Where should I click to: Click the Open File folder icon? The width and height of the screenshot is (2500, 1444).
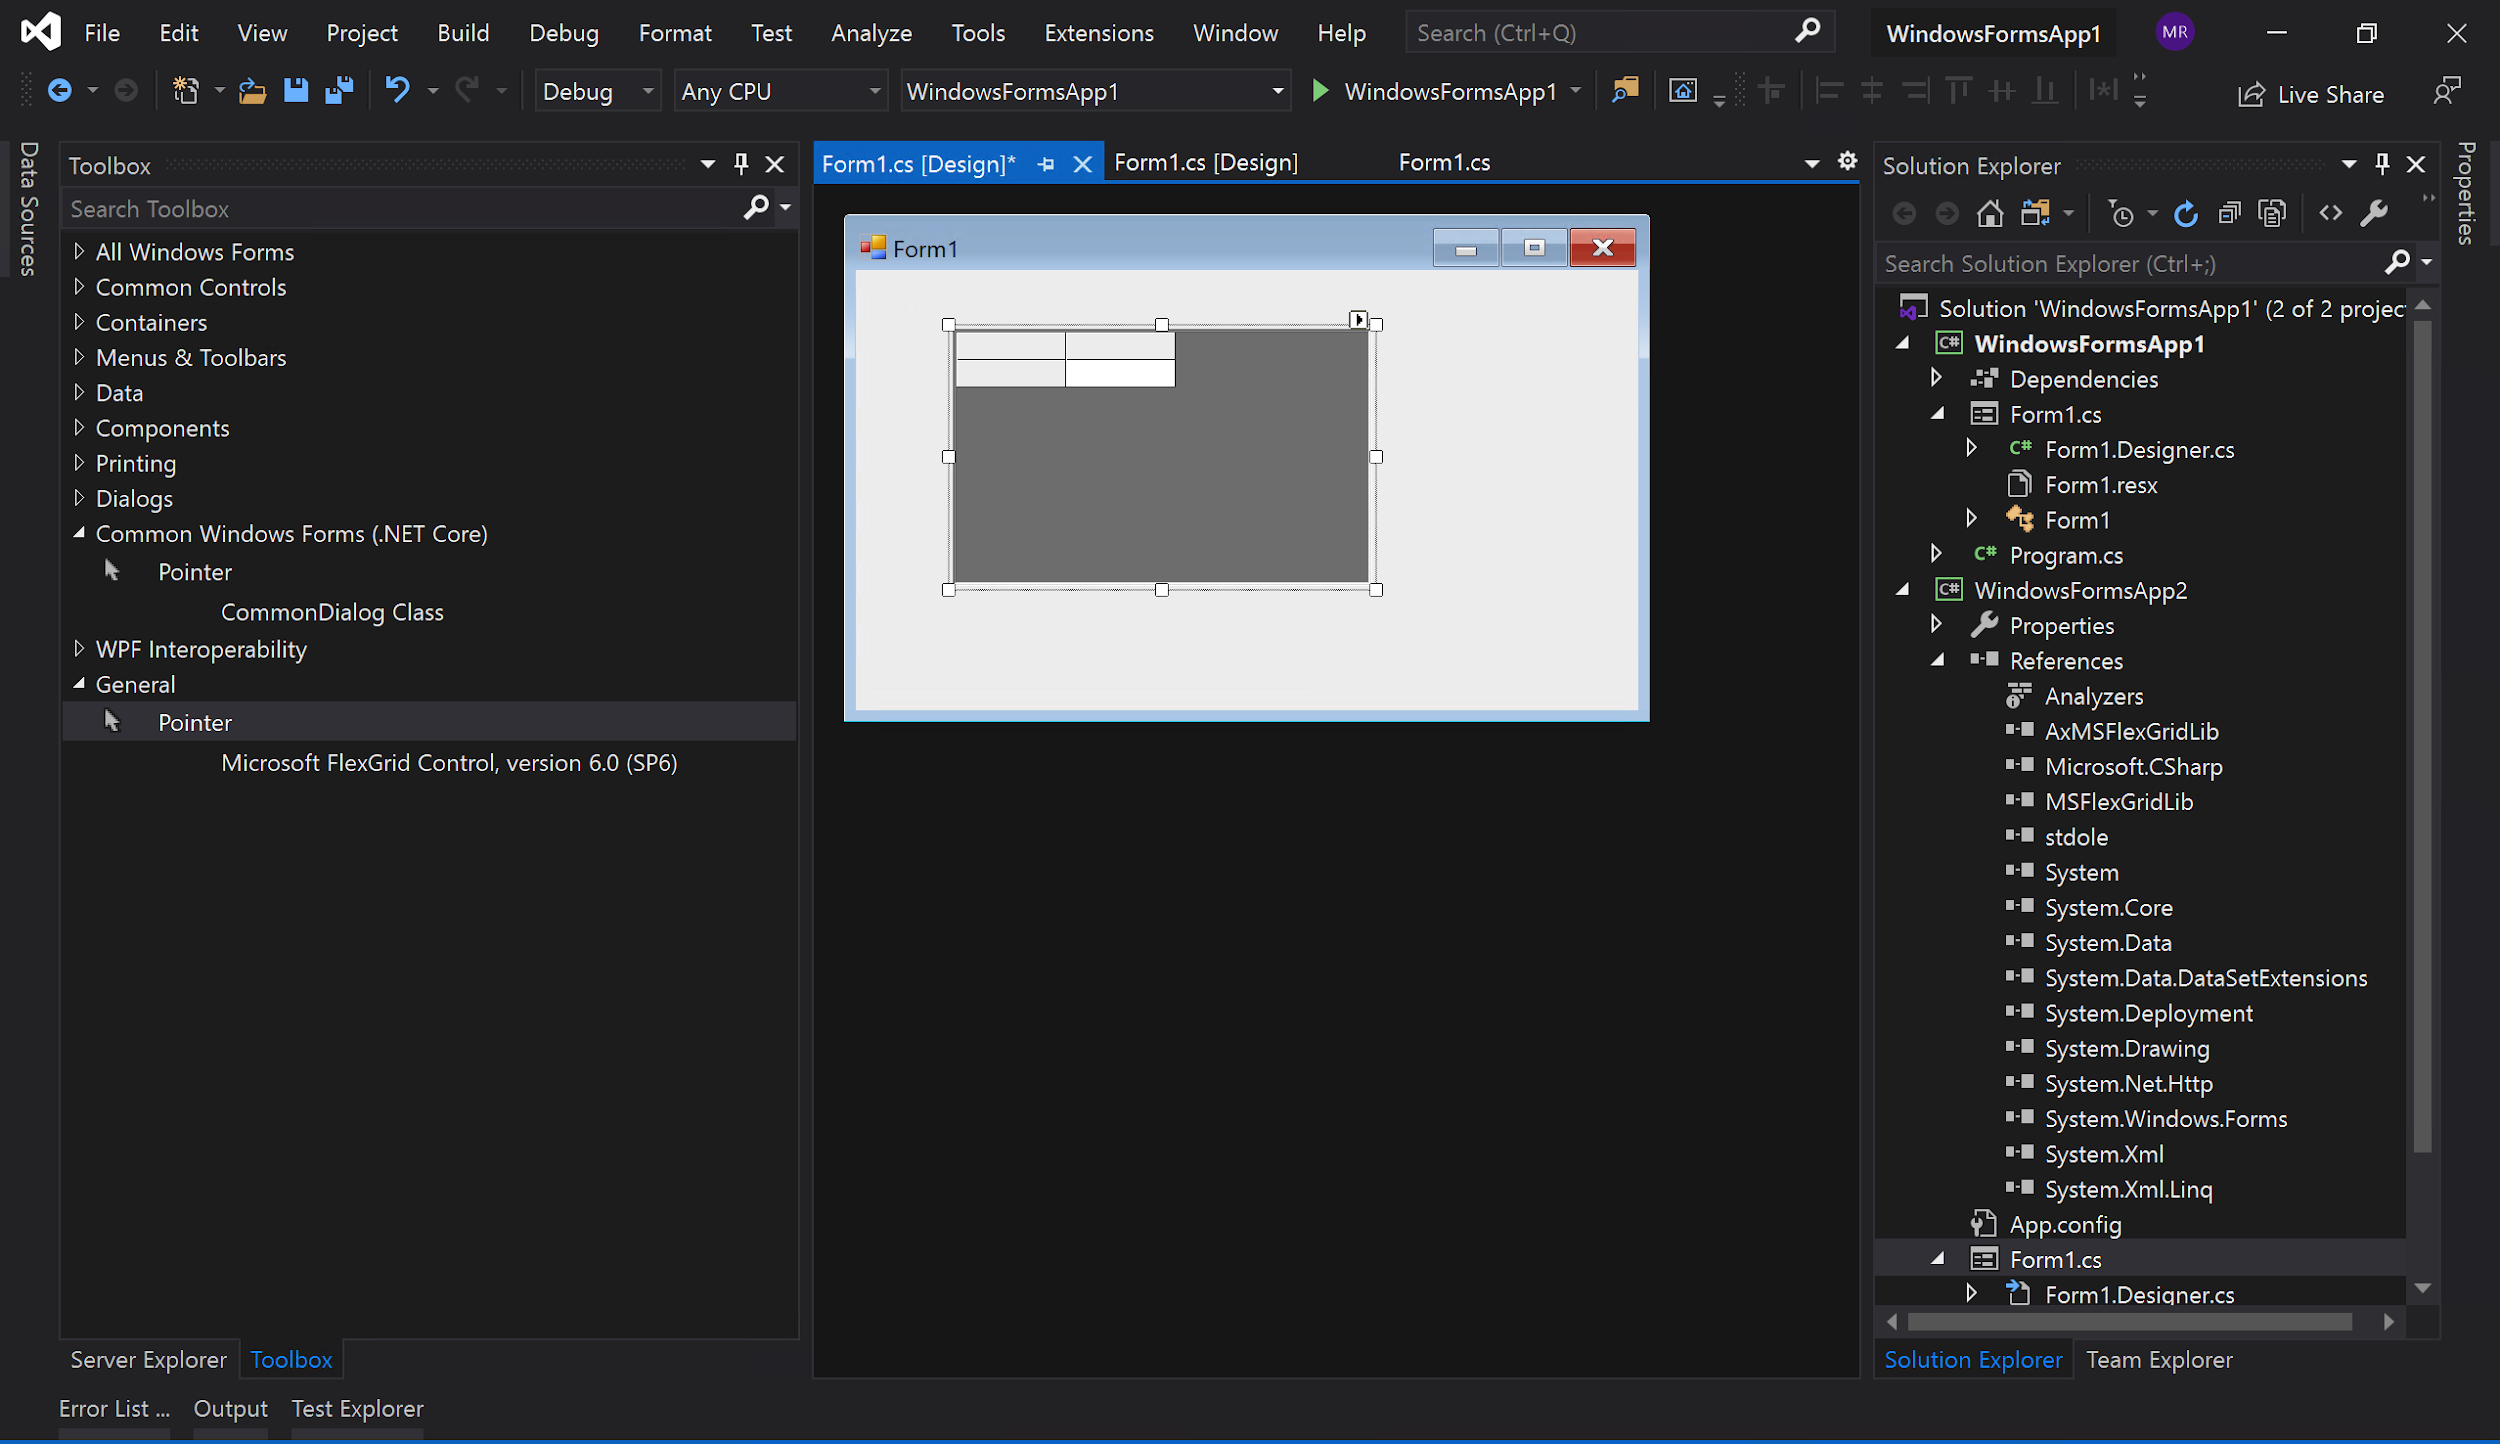pos(252,91)
